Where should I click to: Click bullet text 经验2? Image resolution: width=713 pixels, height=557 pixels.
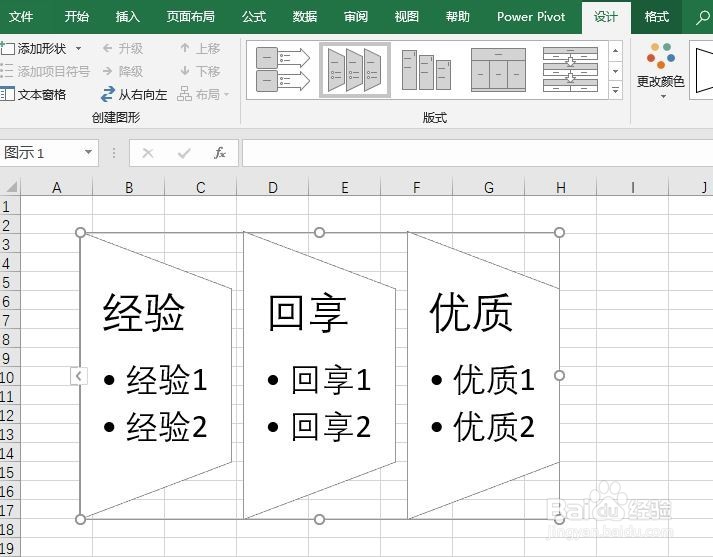167,427
